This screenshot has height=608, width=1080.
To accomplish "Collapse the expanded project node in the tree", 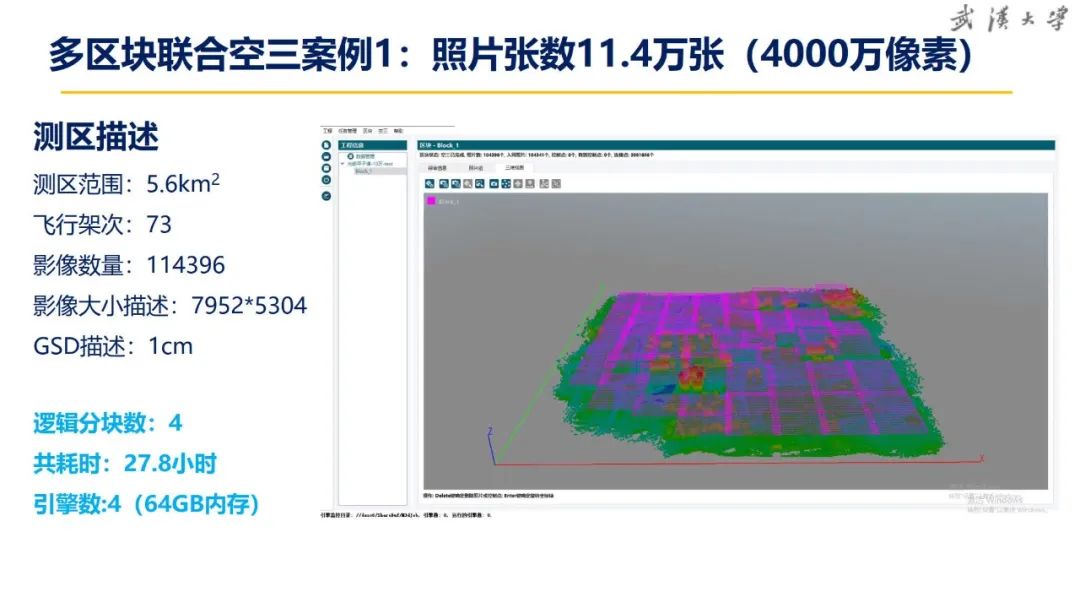I will tap(343, 165).
